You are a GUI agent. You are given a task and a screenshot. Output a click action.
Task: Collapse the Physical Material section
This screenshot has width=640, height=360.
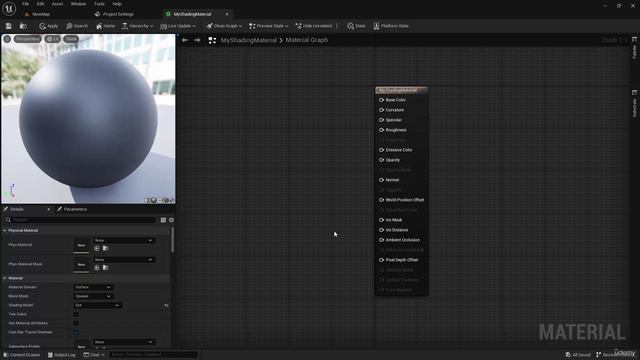5,231
